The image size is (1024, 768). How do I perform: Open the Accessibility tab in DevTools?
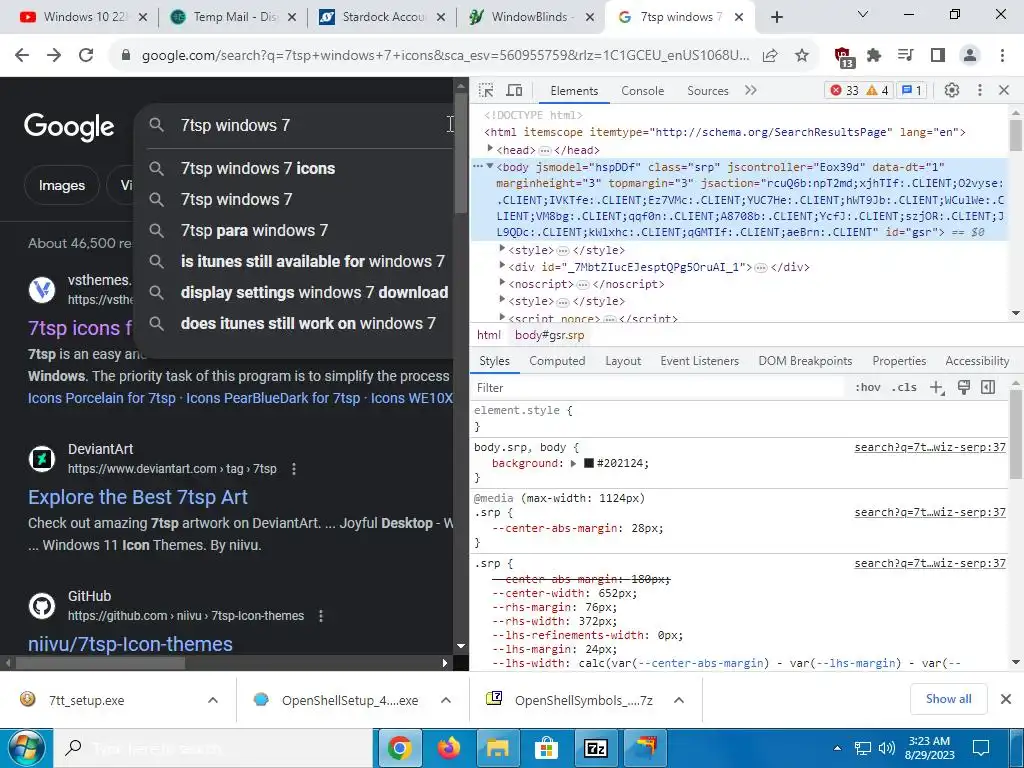click(x=977, y=361)
